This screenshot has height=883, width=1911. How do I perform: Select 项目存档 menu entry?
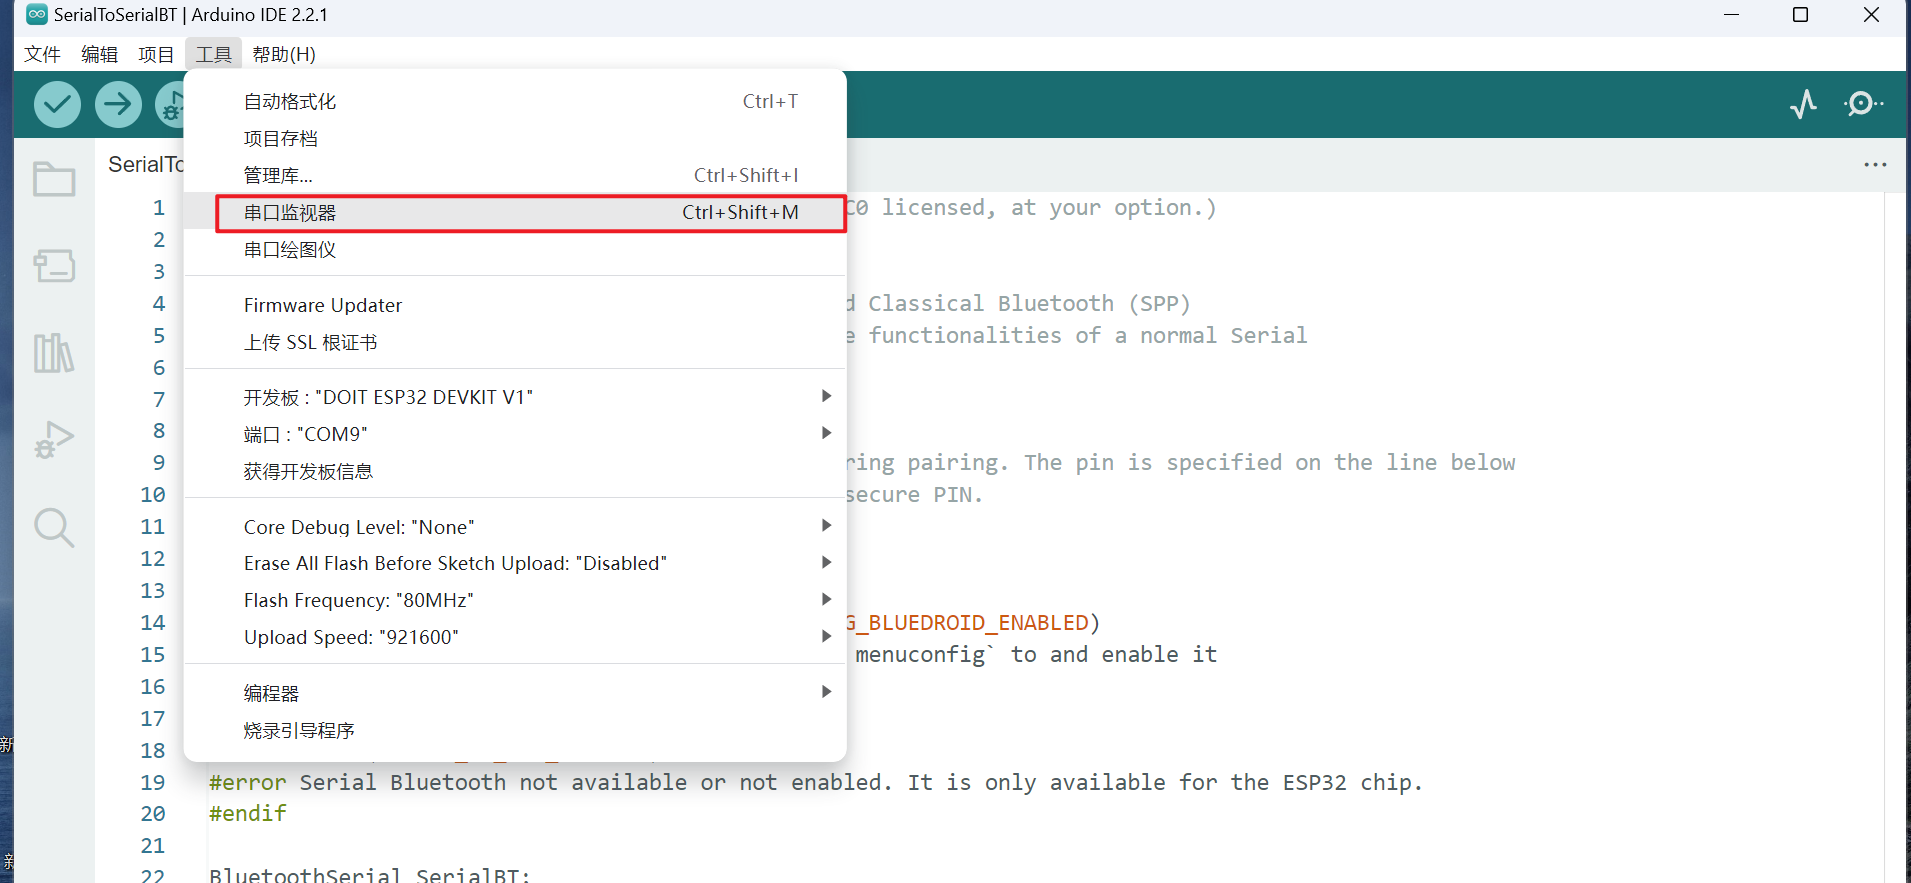coord(515,138)
